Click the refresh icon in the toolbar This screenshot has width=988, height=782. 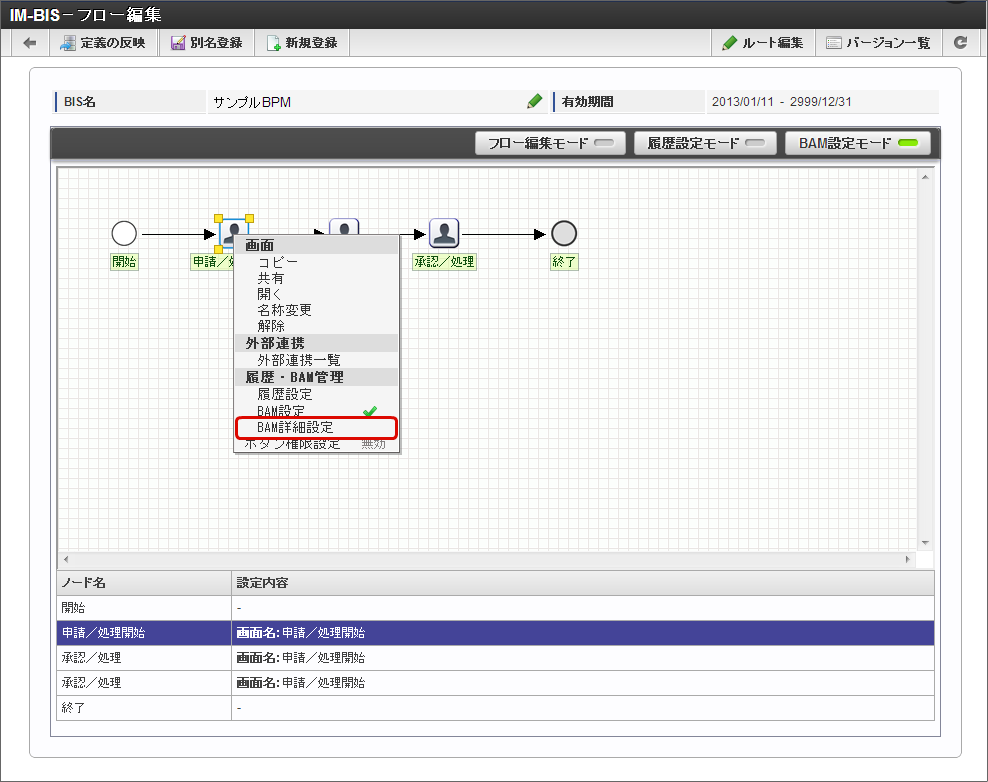tap(960, 42)
